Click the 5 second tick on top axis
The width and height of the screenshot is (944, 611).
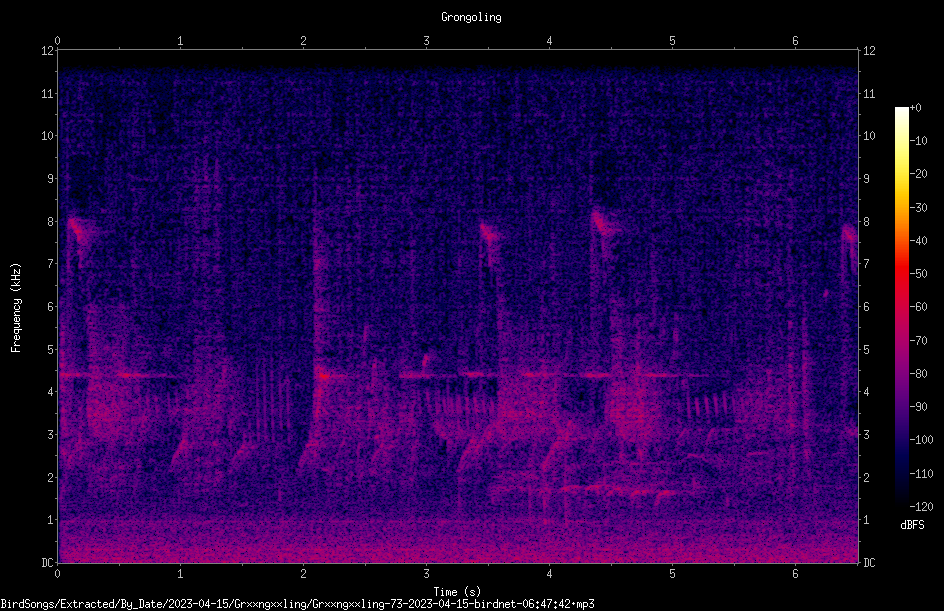point(672,41)
